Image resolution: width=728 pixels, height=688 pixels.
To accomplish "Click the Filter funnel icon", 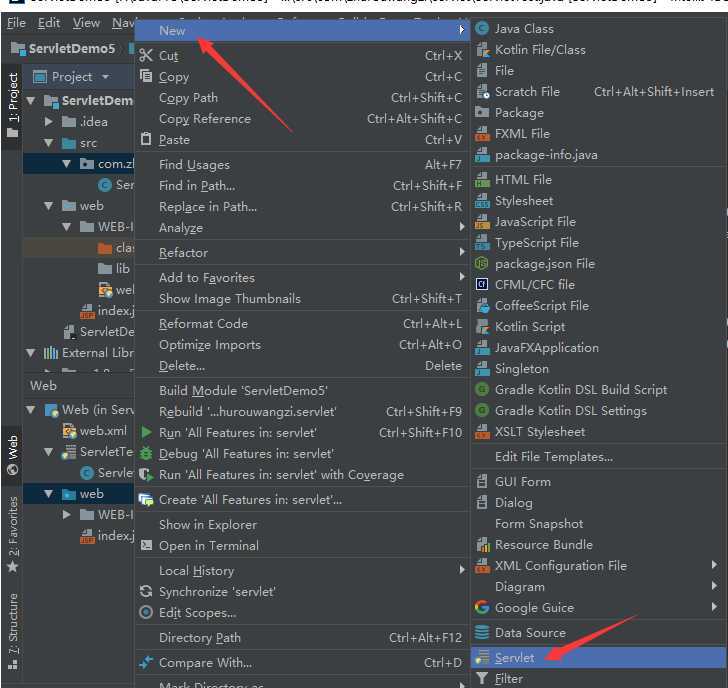I will click(x=482, y=678).
